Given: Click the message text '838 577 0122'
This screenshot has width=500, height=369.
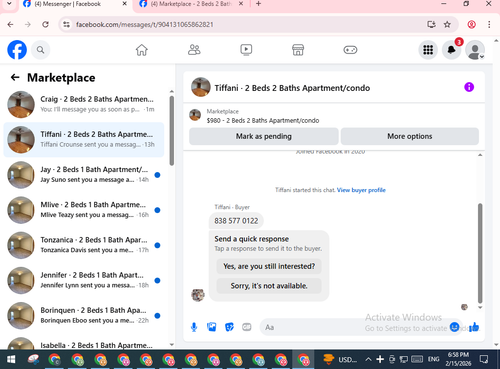Looking at the screenshot, I should (236, 221).
